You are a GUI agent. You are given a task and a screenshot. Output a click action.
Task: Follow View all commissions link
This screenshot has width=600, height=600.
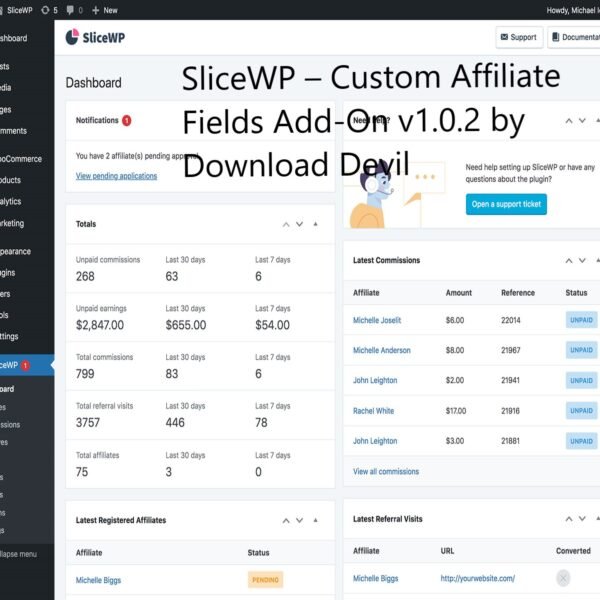coord(386,471)
